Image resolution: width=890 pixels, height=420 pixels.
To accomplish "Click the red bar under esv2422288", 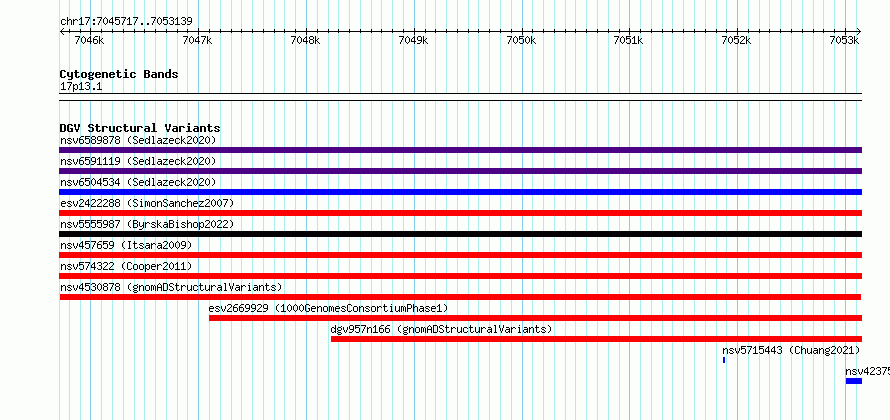I will 460,213.
